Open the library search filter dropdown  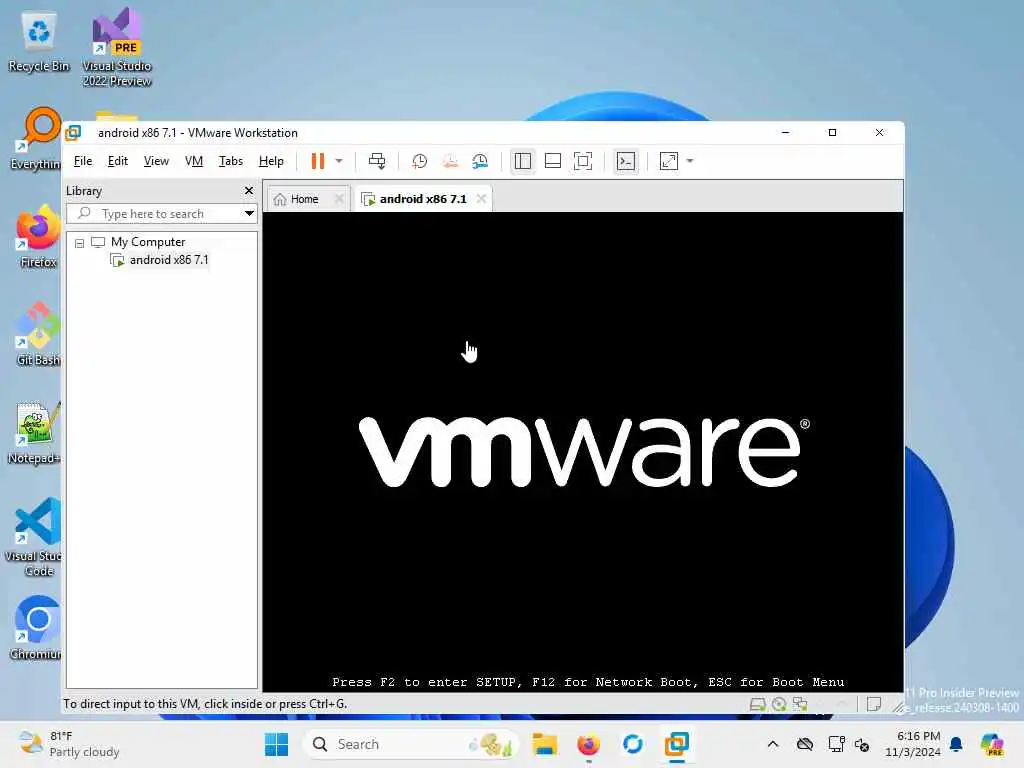(x=249, y=214)
